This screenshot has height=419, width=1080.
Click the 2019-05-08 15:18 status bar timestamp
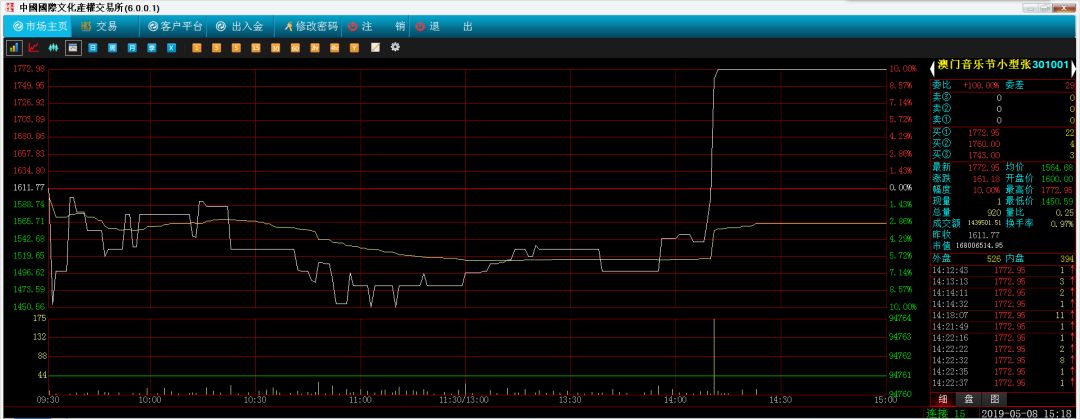[1027, 413]
